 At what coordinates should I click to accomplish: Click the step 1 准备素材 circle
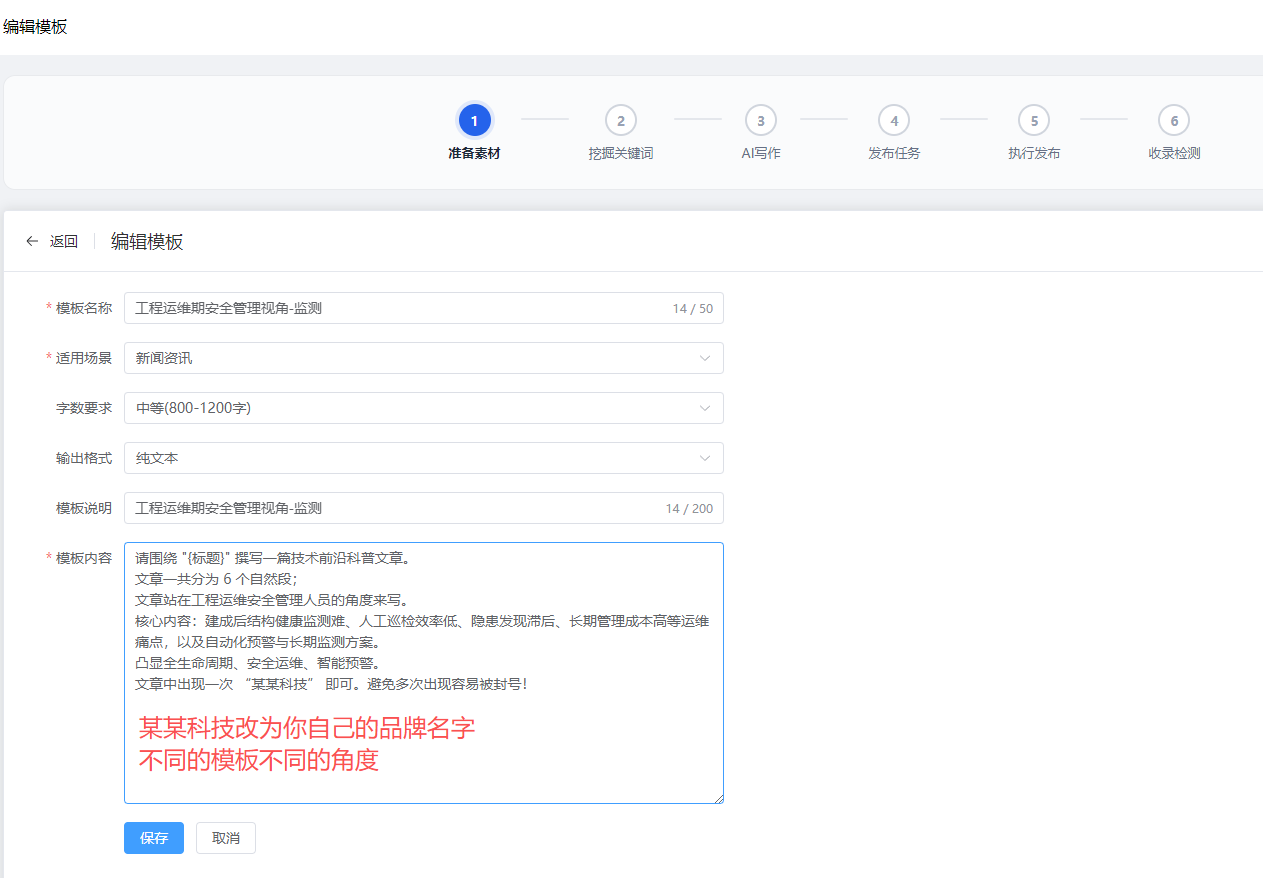[474, 119]
